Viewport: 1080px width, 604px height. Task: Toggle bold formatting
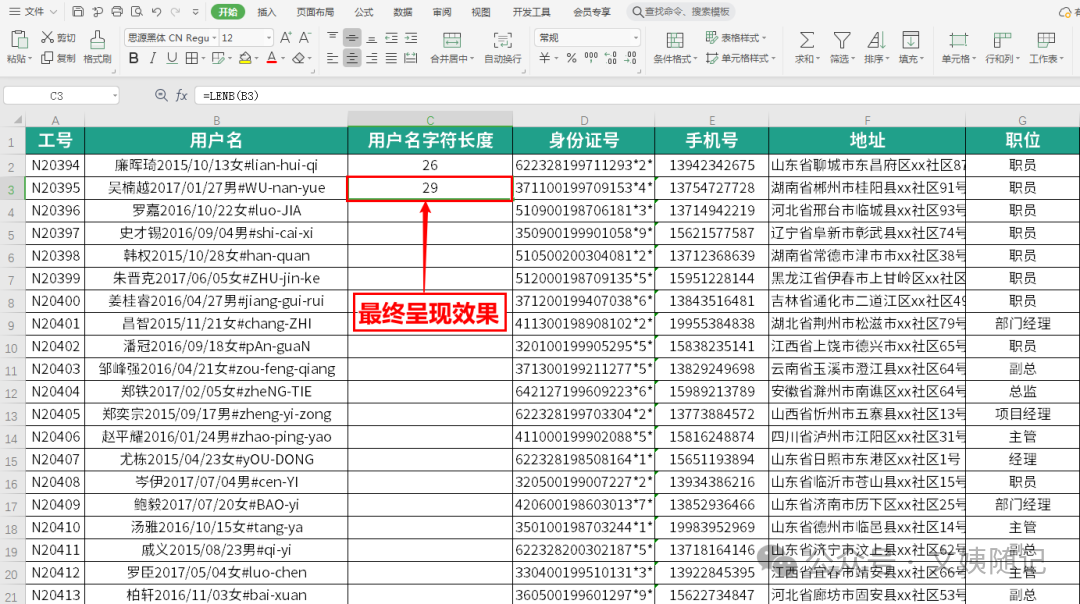coord(134,59)
